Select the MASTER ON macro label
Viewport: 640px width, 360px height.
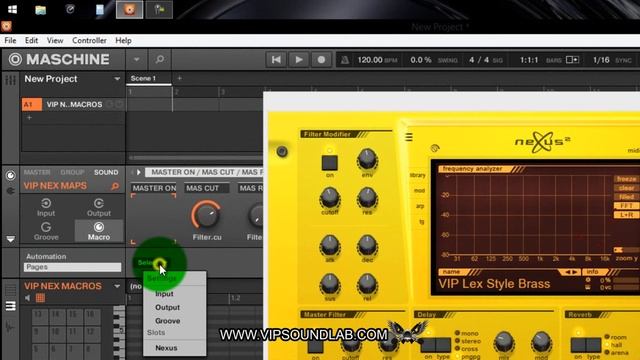tap(154, 188)
